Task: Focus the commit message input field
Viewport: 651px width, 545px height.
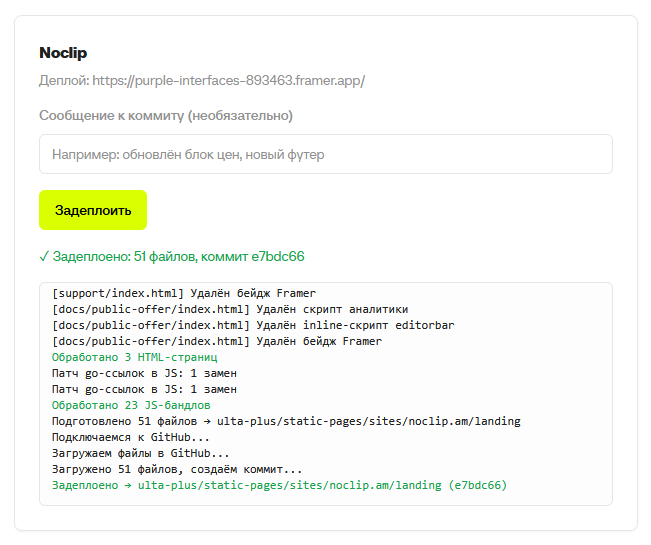Action: click(326, 154)
